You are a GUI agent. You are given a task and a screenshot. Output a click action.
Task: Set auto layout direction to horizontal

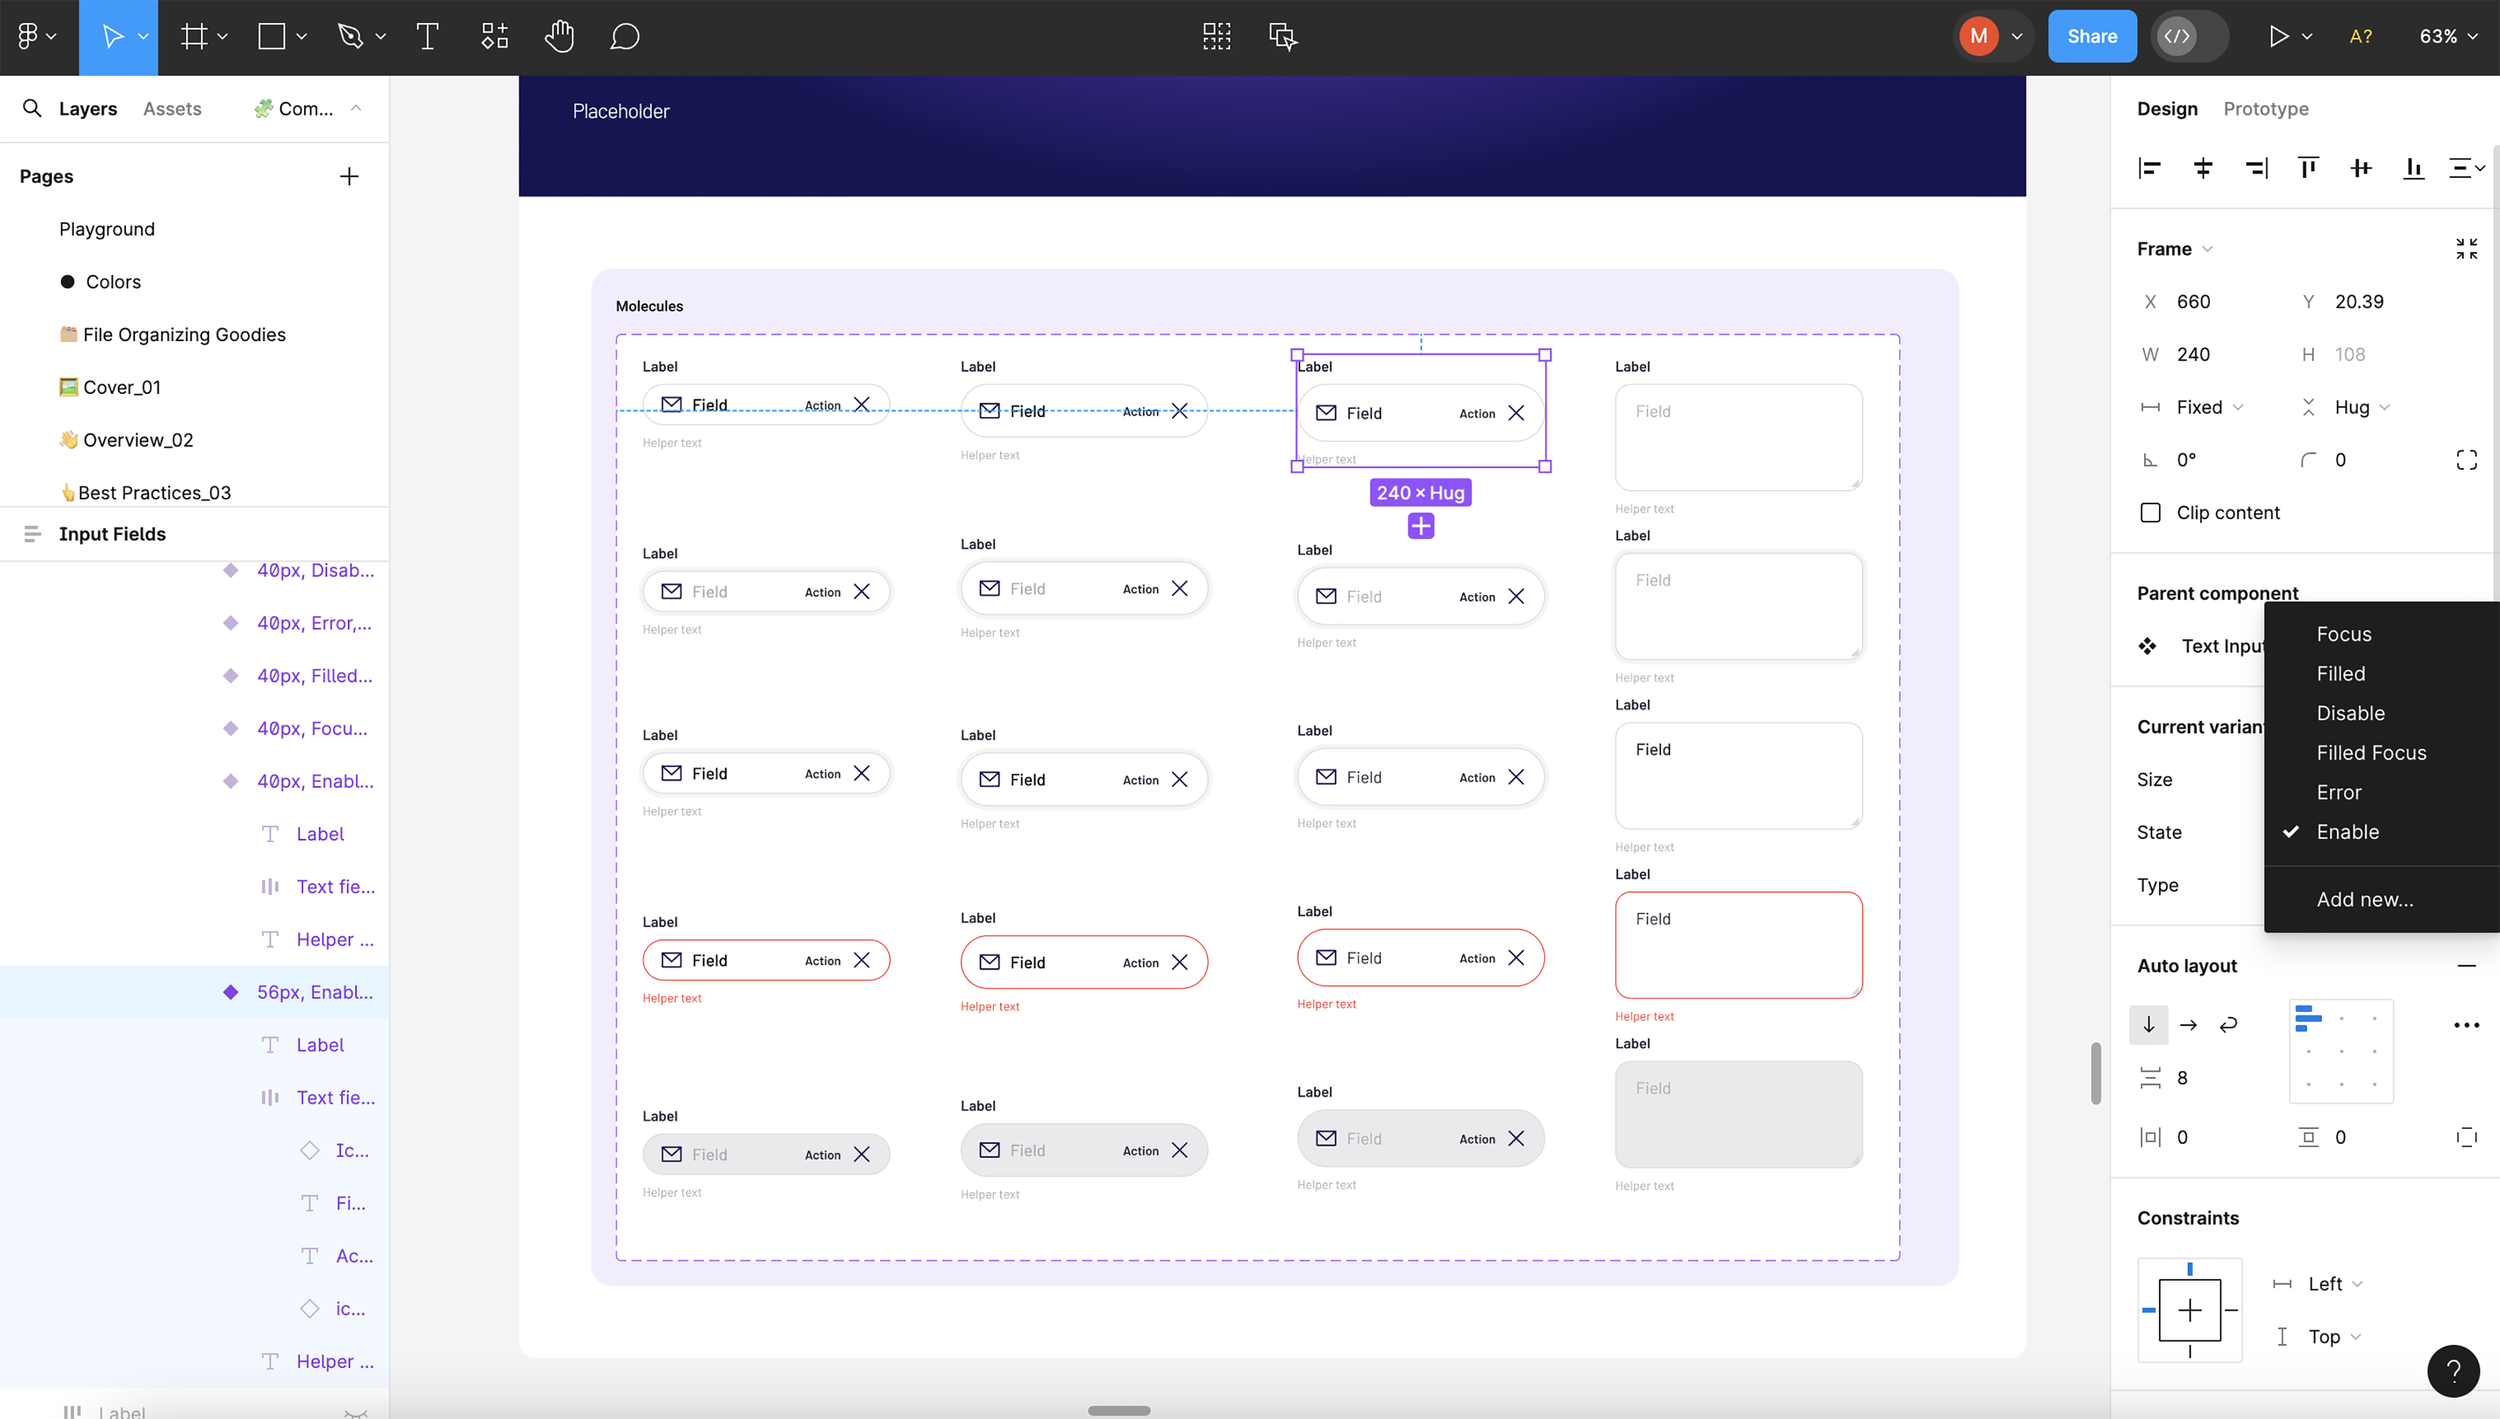2188,1025
